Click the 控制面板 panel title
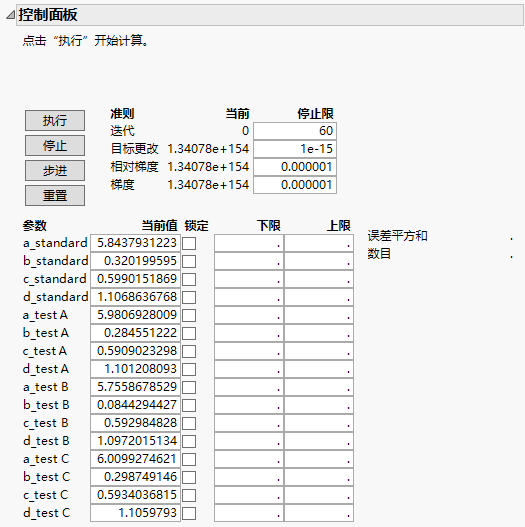The height and width of the screenshot is (527, 525). tap(48, 15)
